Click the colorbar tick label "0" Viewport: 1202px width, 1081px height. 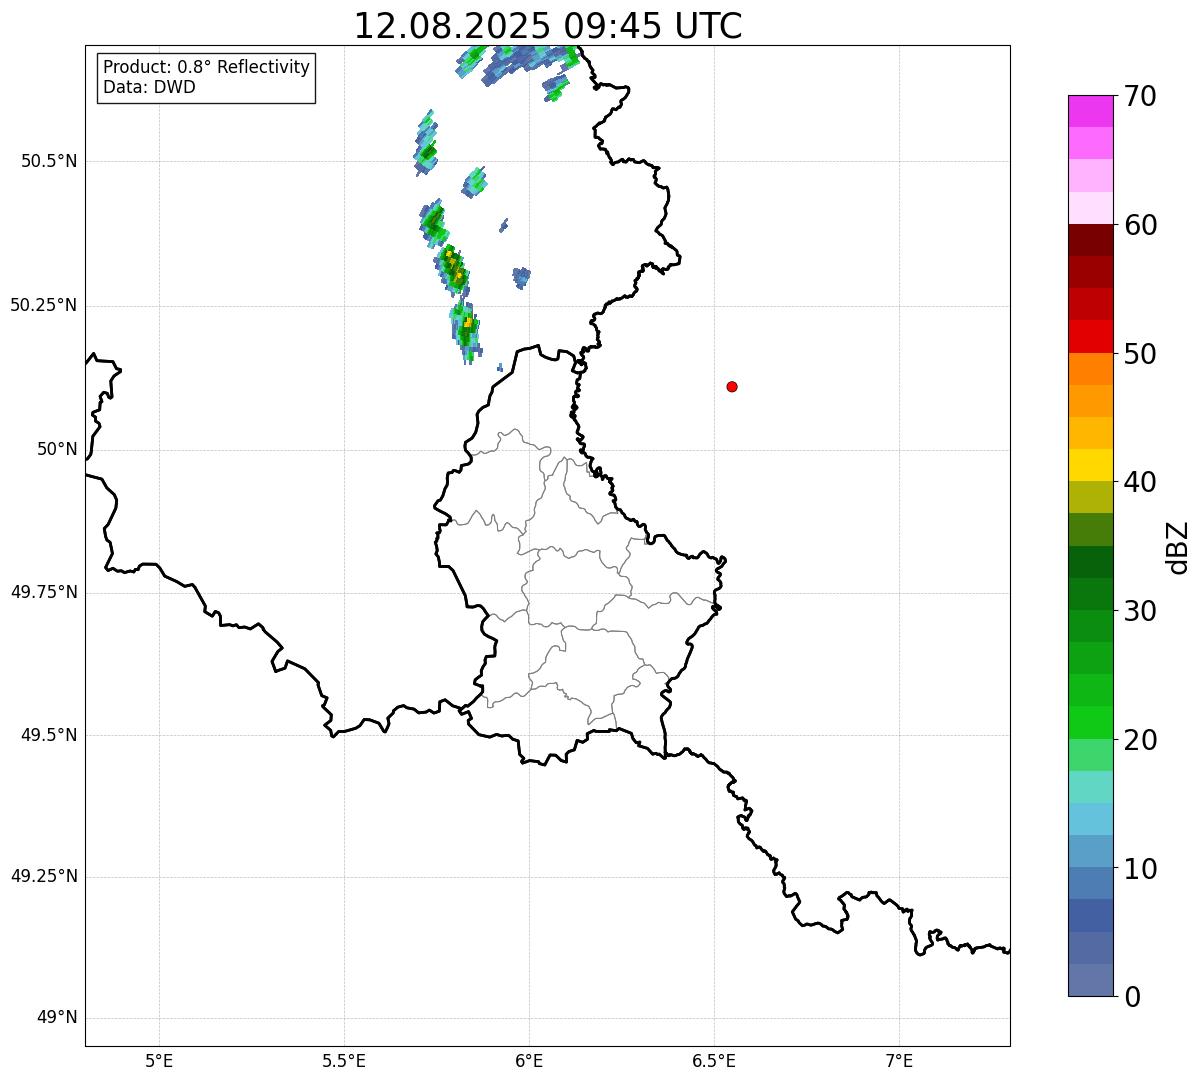[x=1132, y=997]
